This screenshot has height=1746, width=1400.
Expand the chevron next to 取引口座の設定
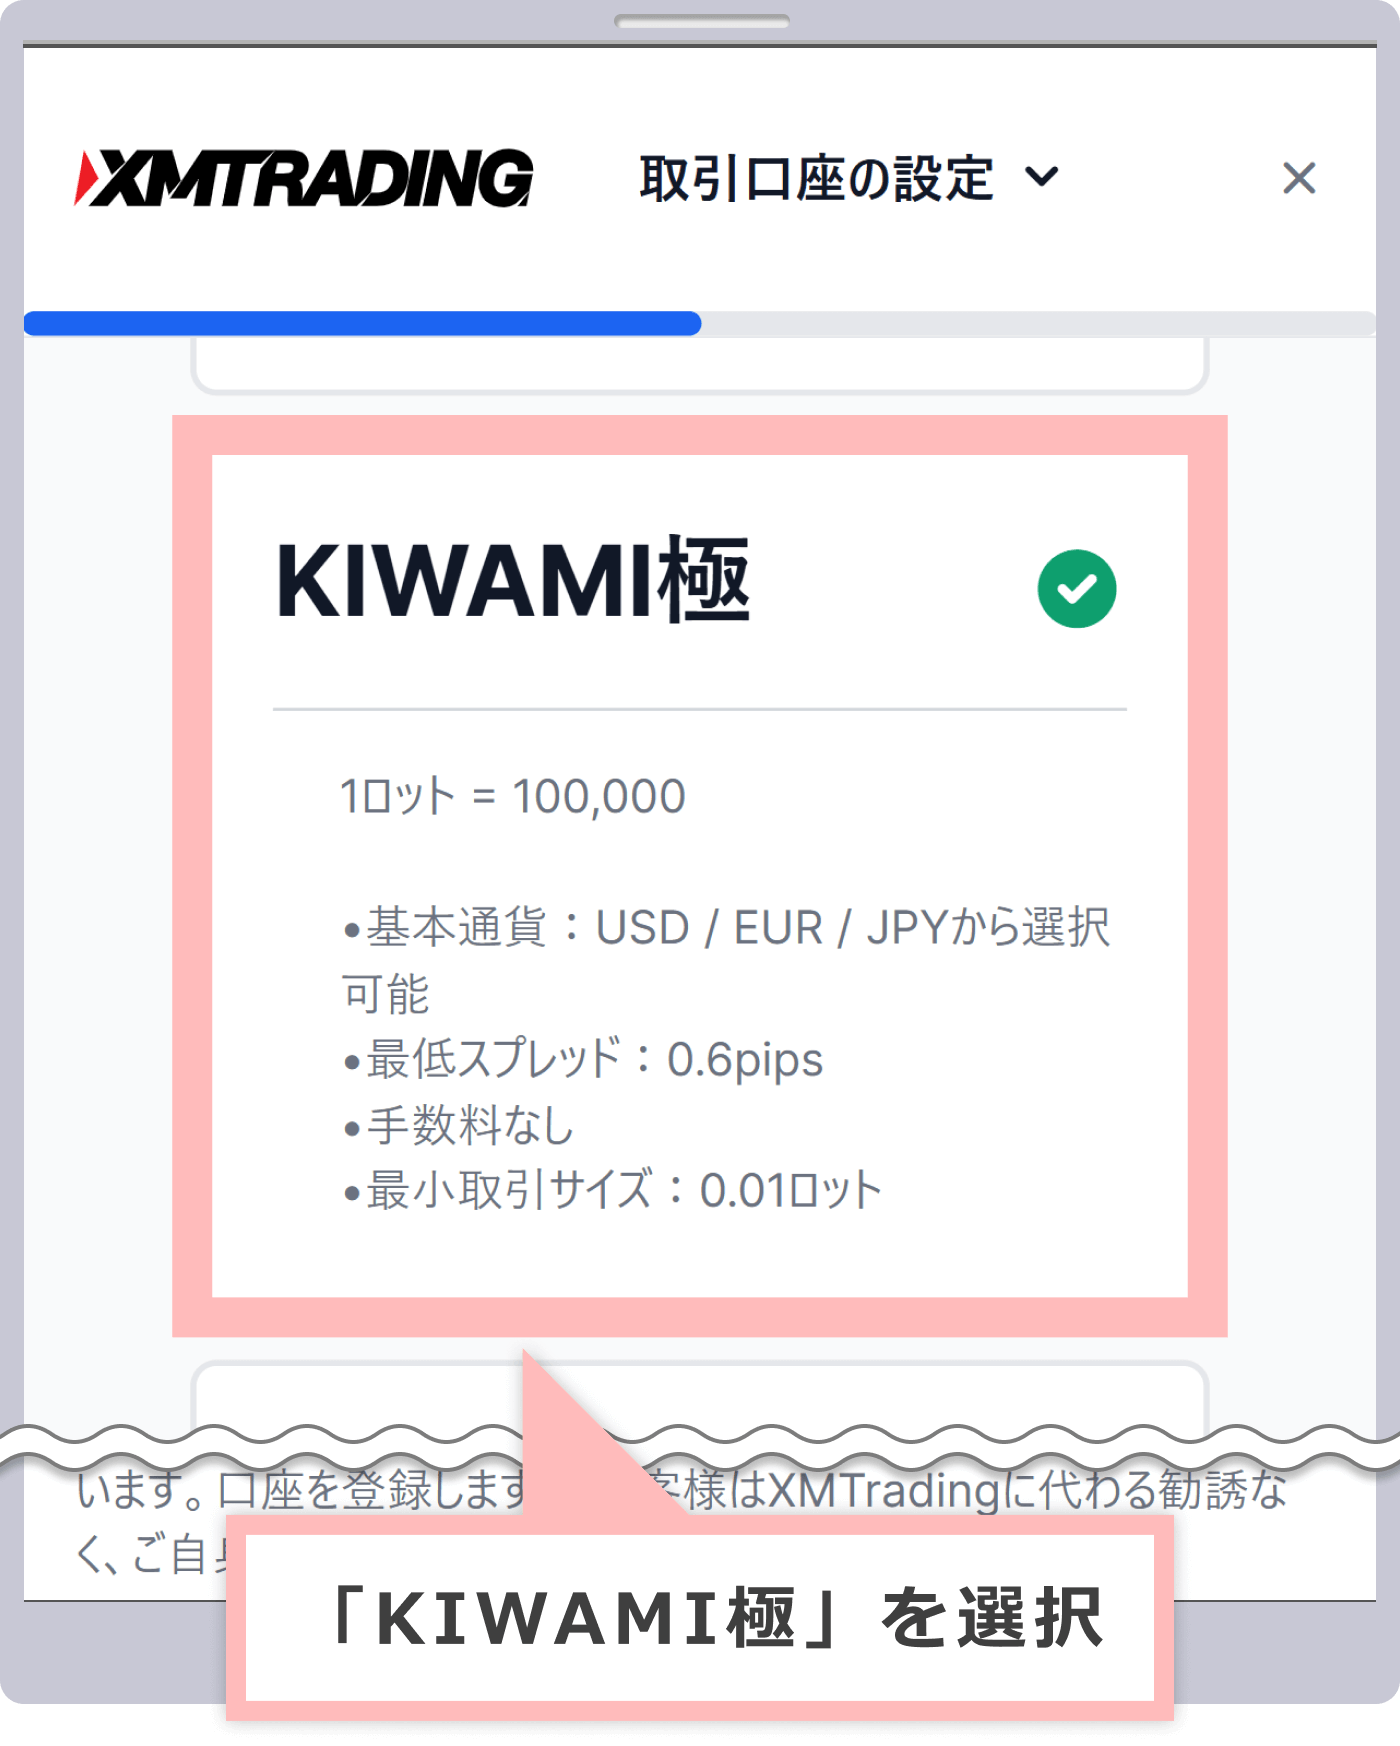point(1041,178)
